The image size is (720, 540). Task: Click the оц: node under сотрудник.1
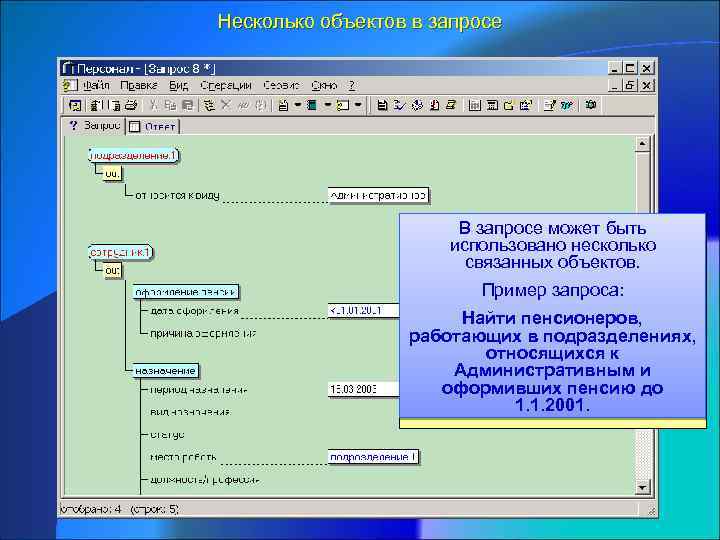pos(112,271)
